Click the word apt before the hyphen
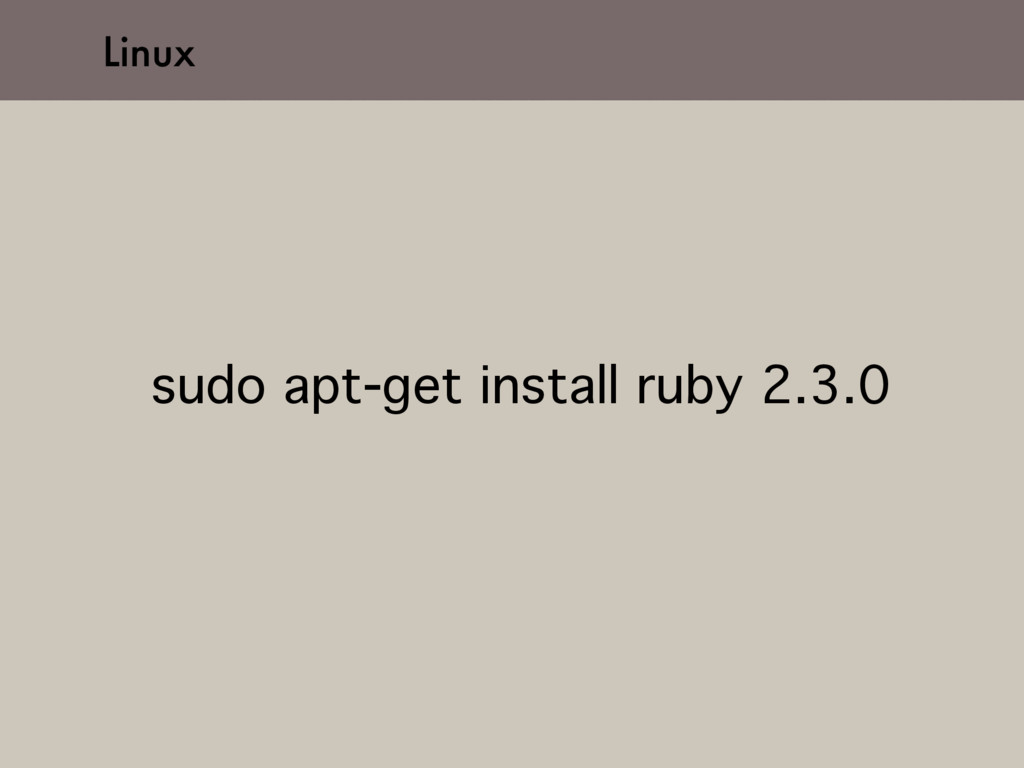Viewport: 1024px width, 768px height. [x=323, y=390]
